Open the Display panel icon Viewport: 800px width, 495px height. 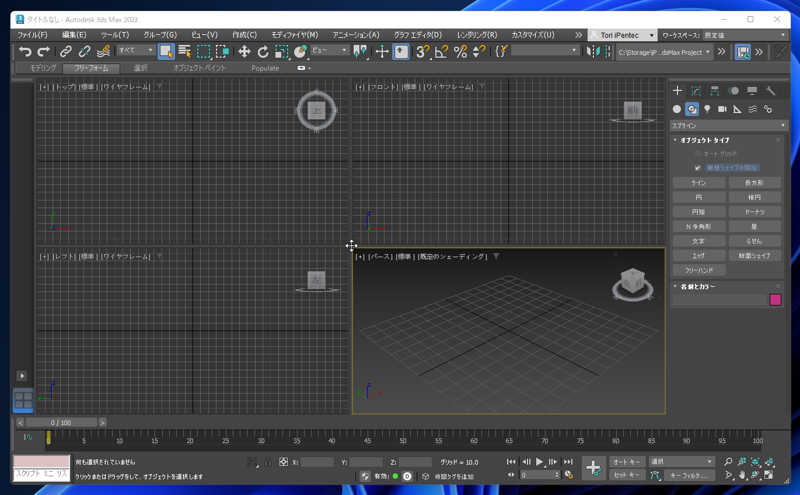coord(752,91)
